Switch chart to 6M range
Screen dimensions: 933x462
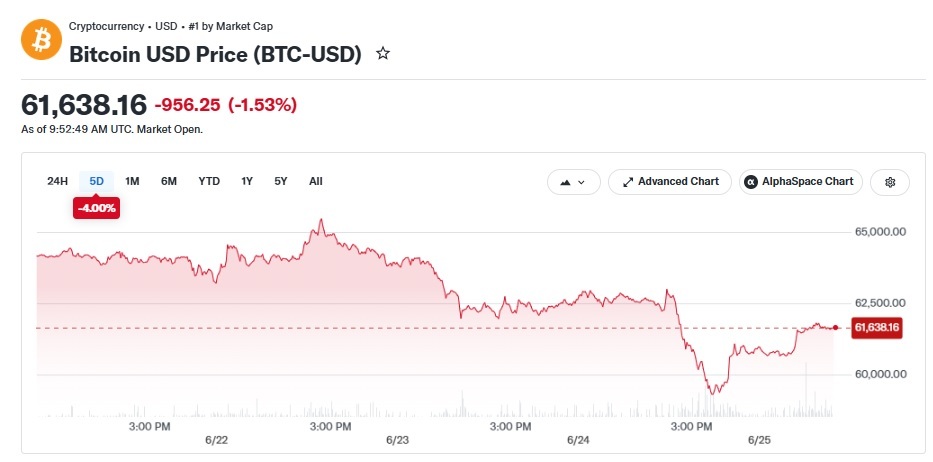(169, 182)
